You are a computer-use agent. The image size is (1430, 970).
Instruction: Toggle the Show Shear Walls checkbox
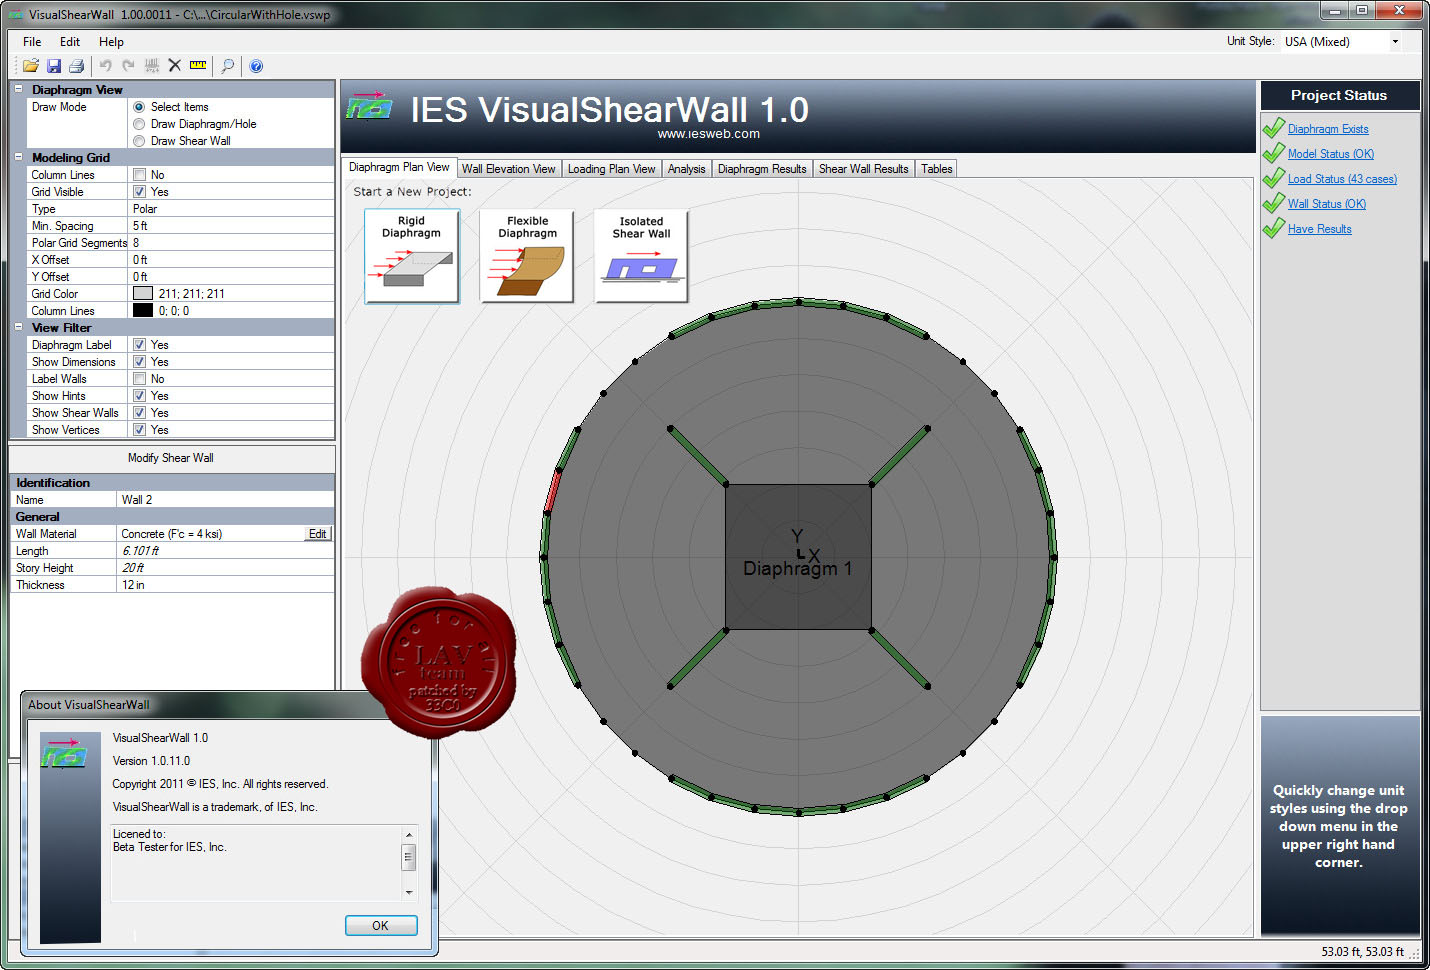(x=139, y=413)
